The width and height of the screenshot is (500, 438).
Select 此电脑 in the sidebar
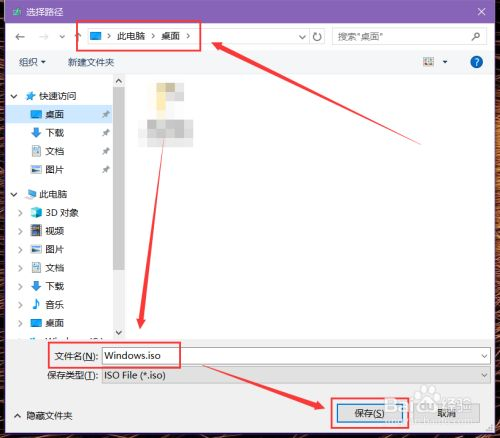(53, 194)
